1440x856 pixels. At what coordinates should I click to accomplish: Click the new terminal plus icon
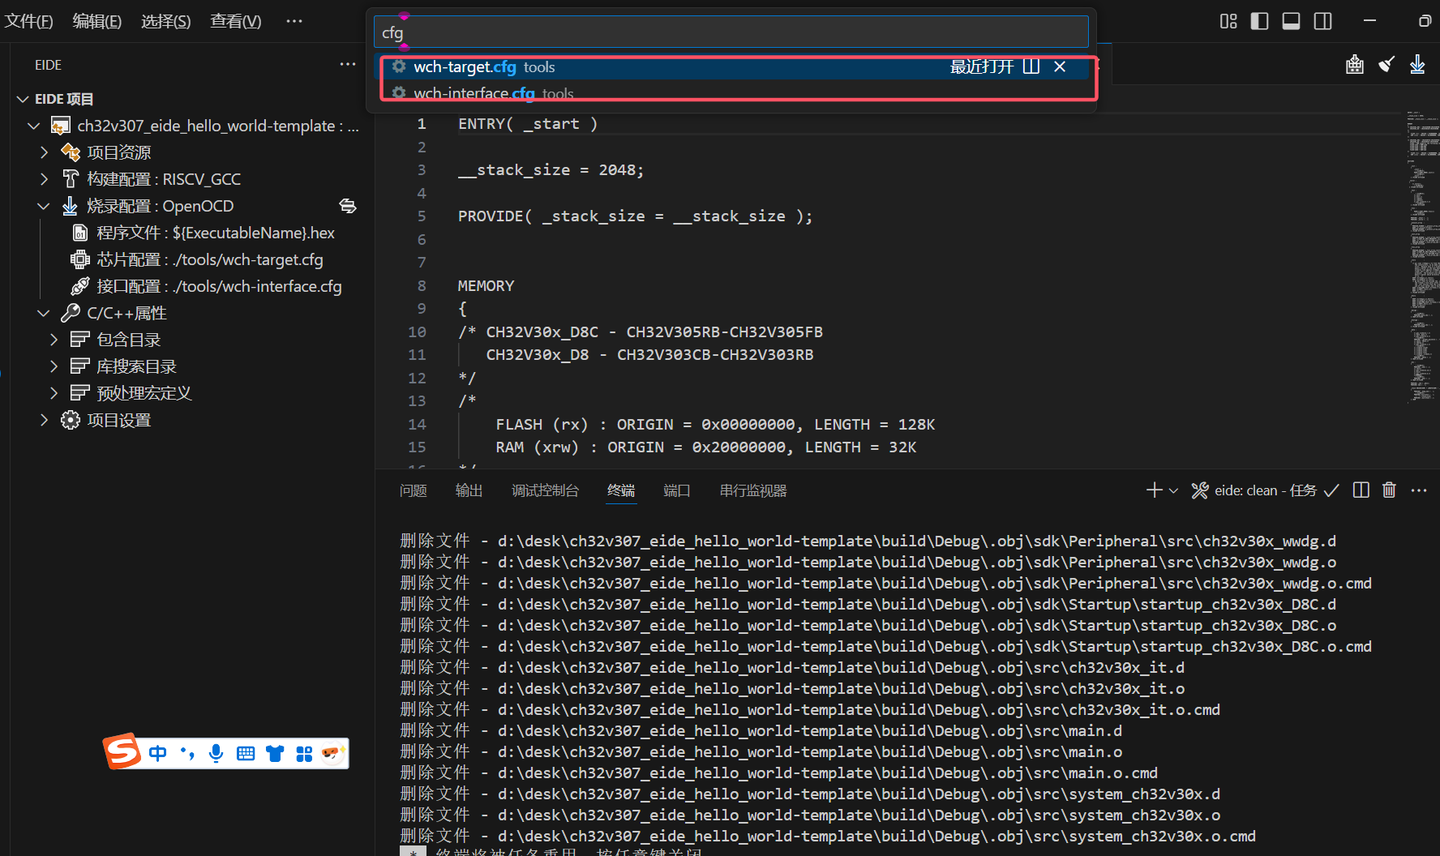pos(1153,490)
